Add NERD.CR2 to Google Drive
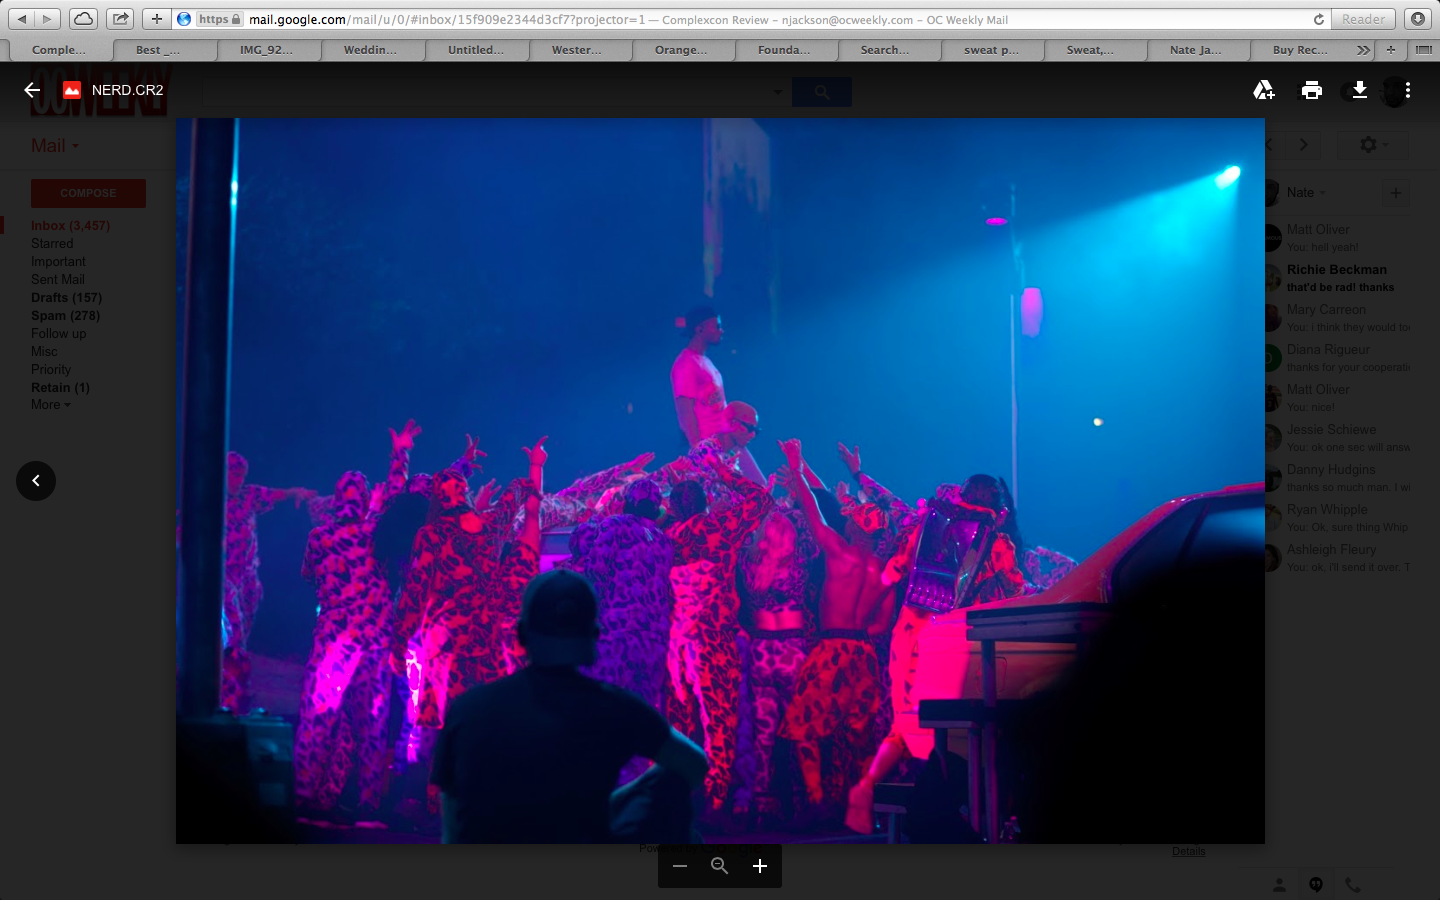 click(x=1264, y=90)
